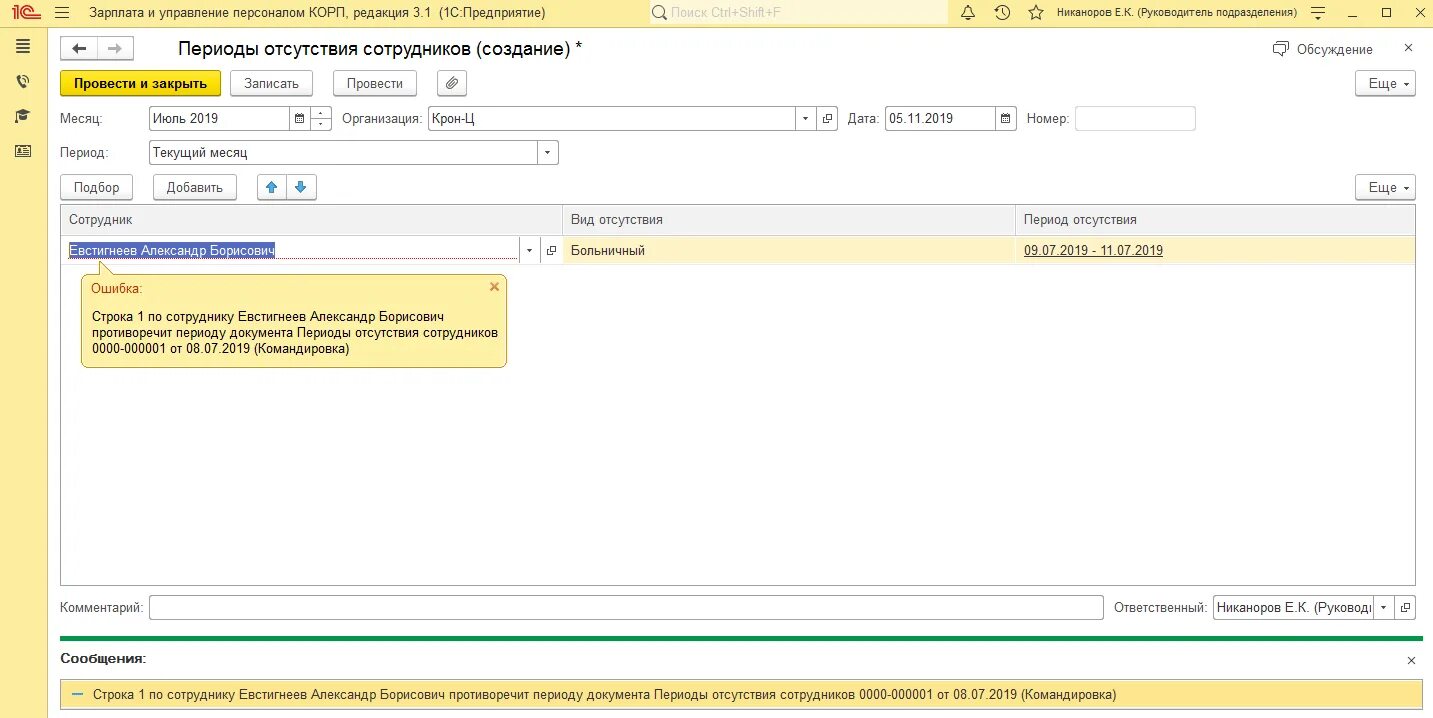Open attached files via the paperclip icon
Screen dimensions: 1433x718
pyautogui.click(x=452, y=83)
